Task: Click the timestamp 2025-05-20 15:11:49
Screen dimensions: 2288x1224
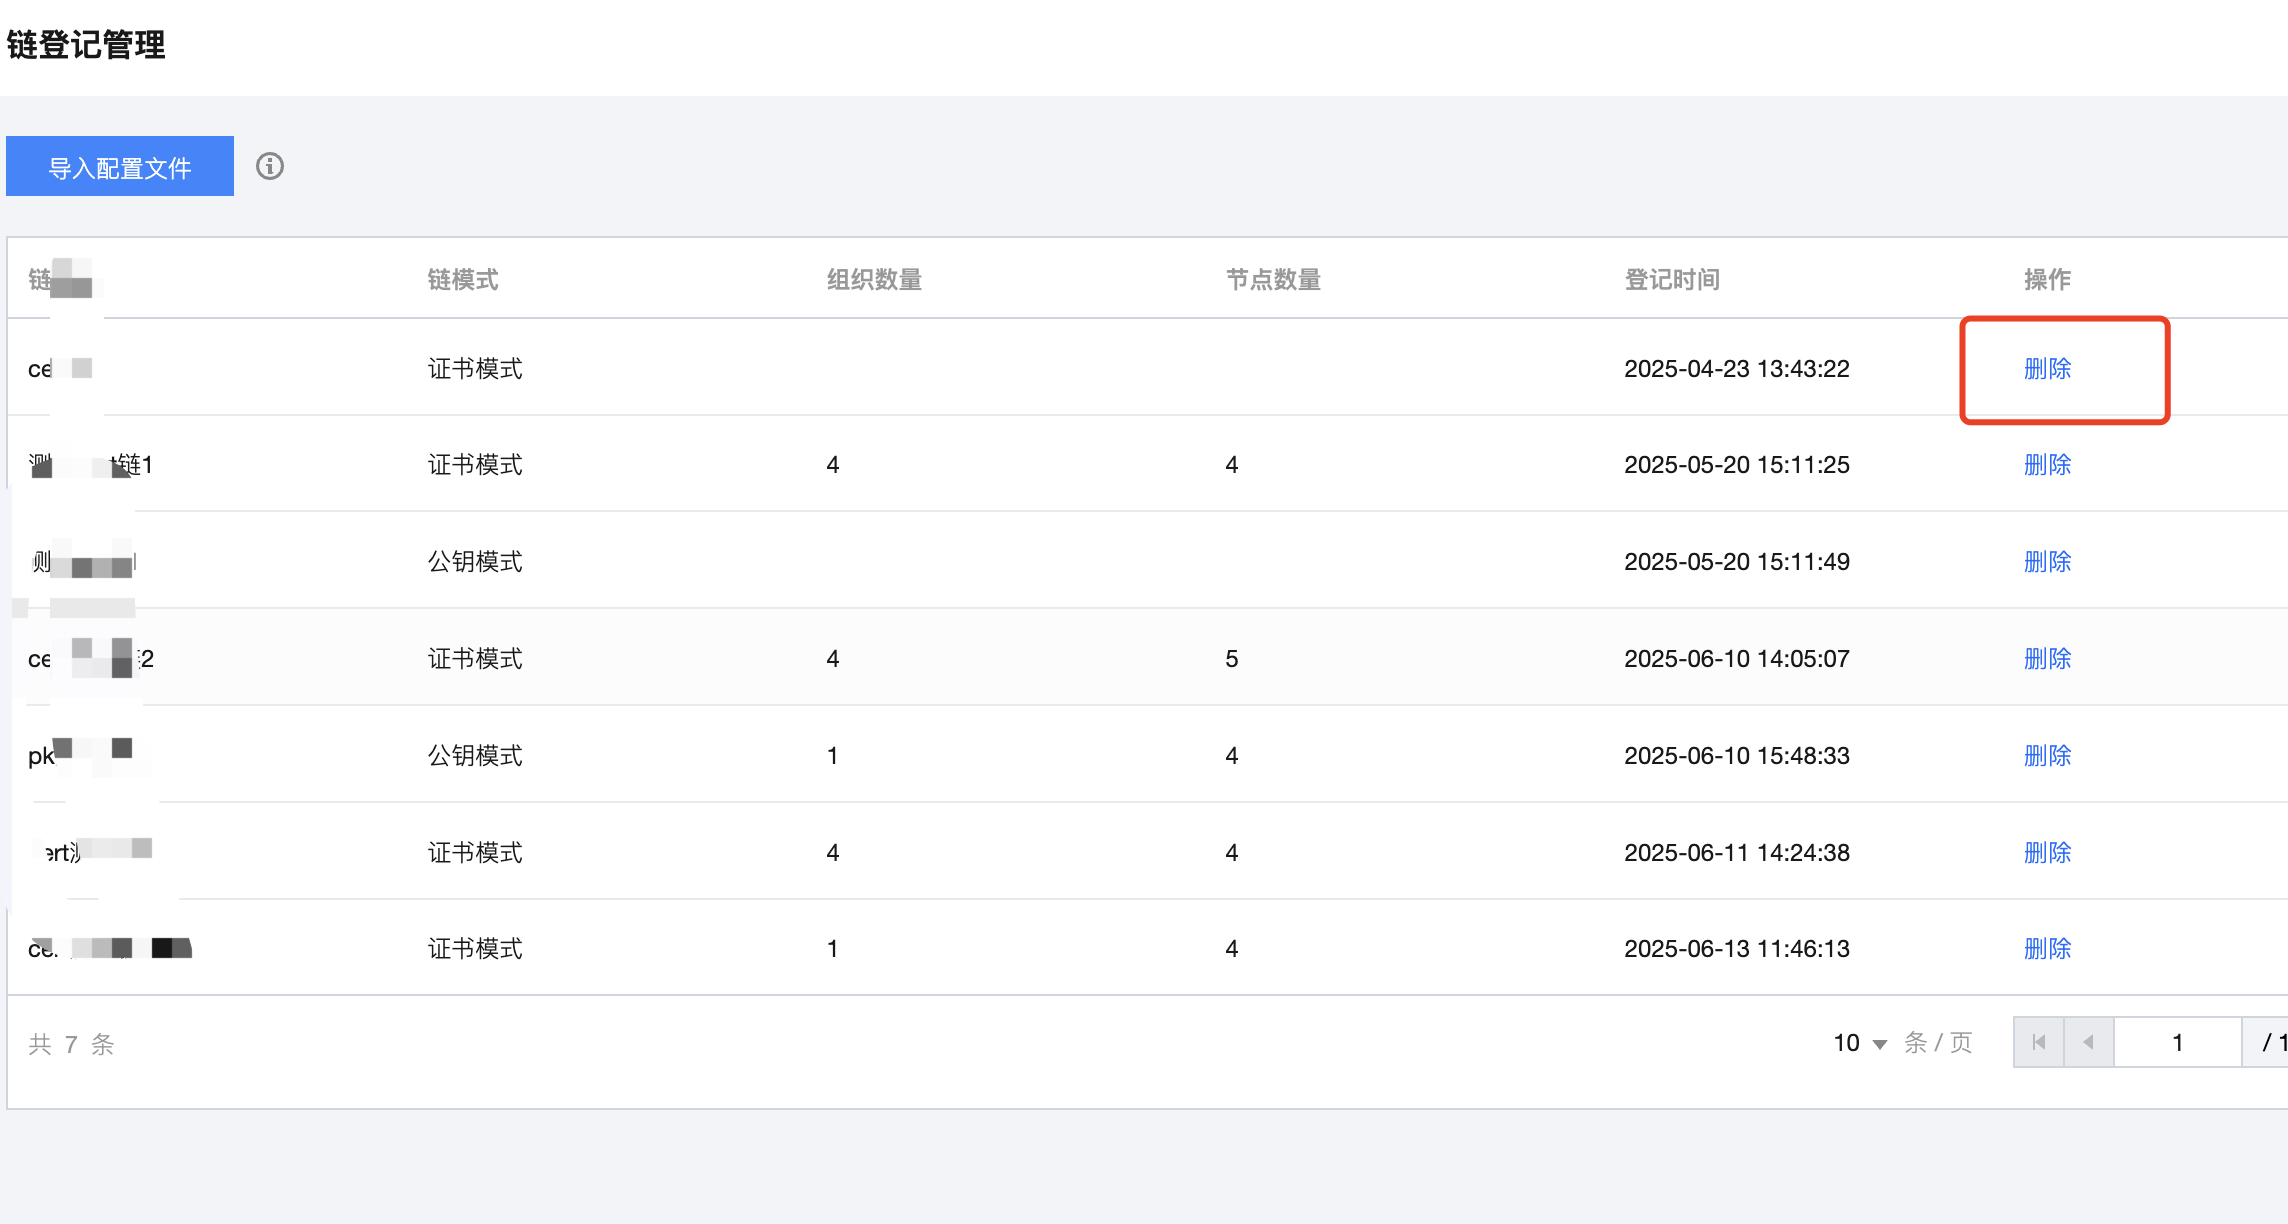Action: point(1737,562)
